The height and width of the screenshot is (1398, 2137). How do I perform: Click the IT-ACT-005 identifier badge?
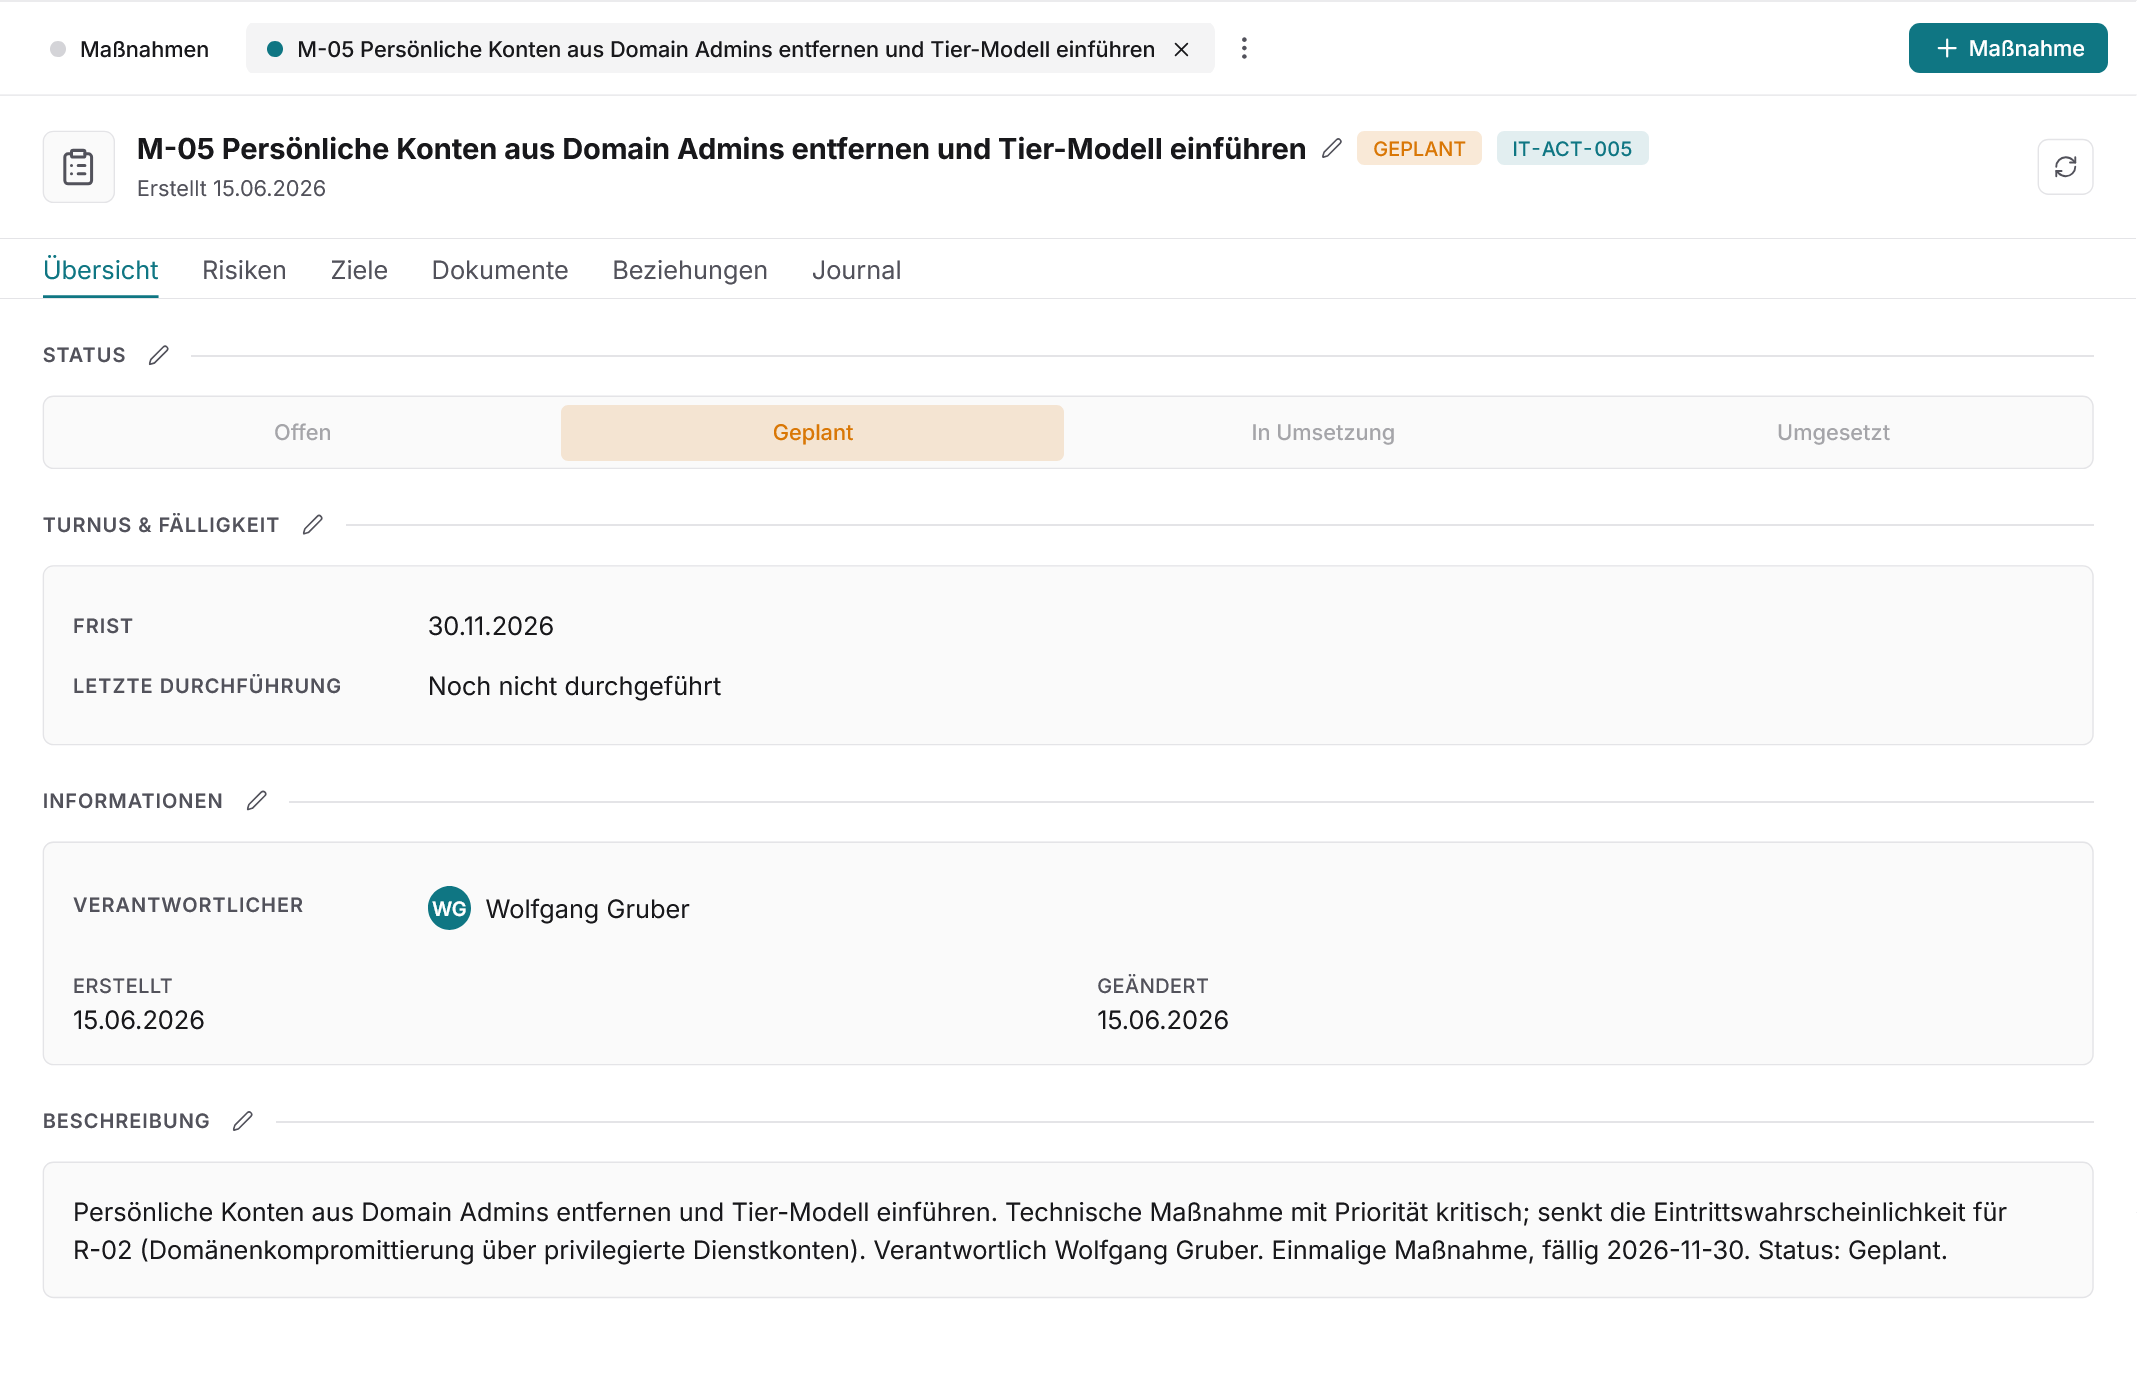pos(1572,148)
